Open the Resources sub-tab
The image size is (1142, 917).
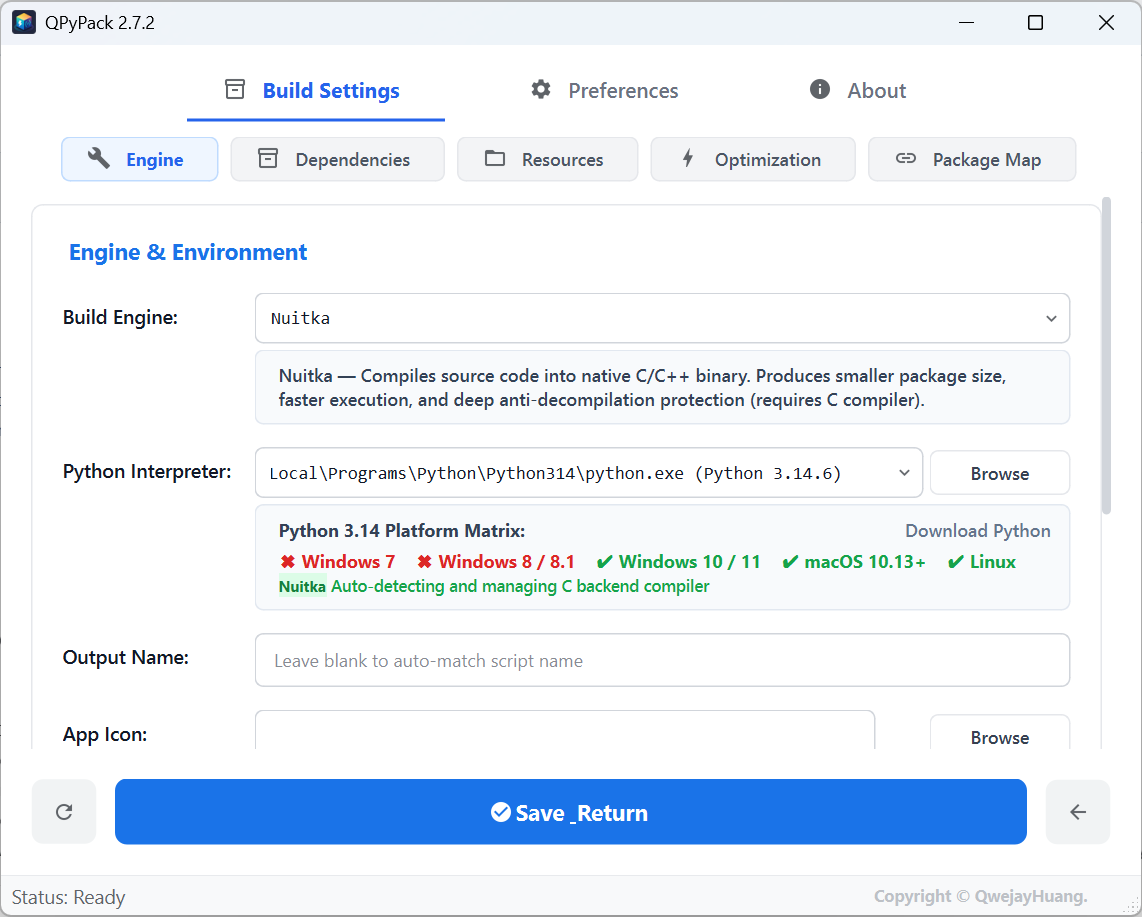548,160
